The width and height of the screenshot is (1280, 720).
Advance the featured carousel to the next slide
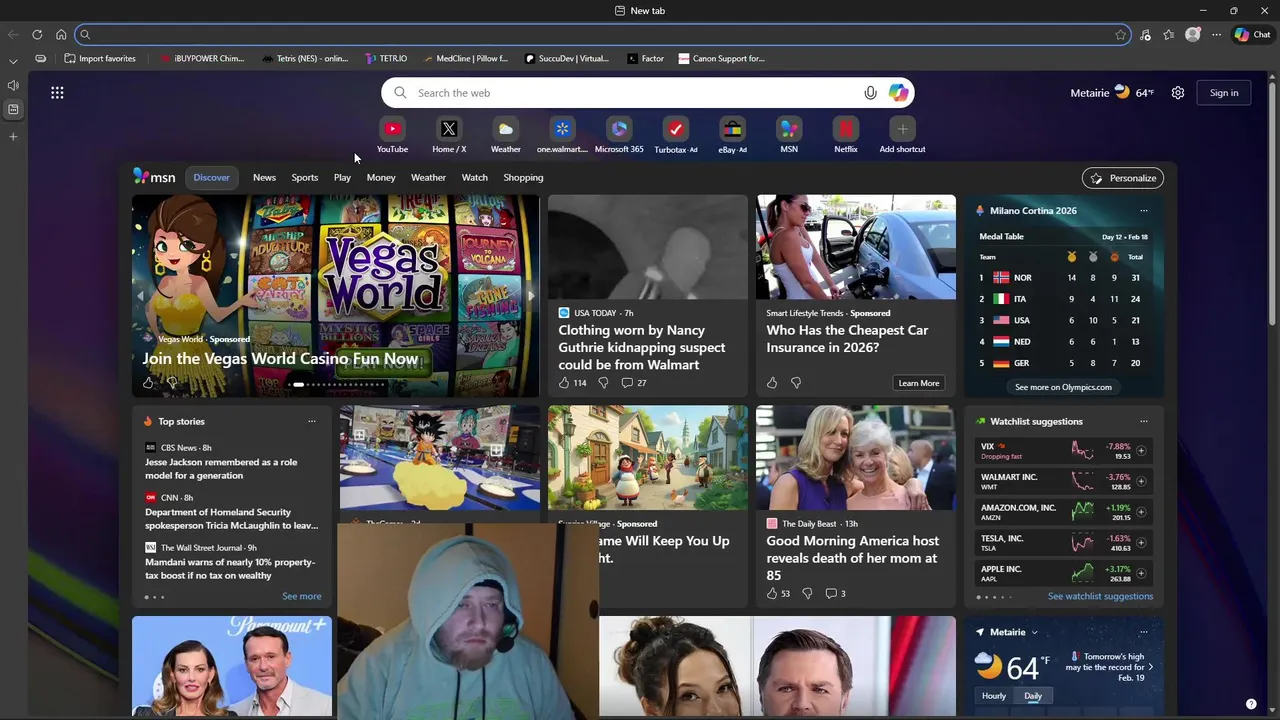point(530,296)
